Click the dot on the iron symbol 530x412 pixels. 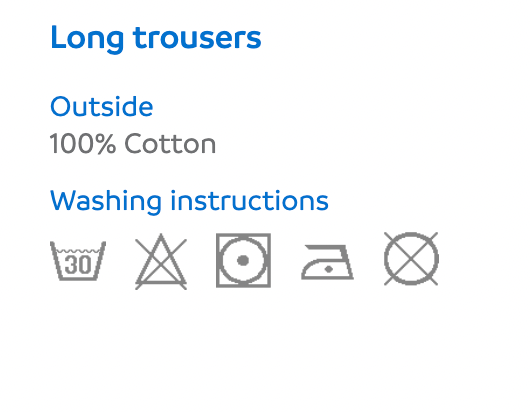[329, 269]
